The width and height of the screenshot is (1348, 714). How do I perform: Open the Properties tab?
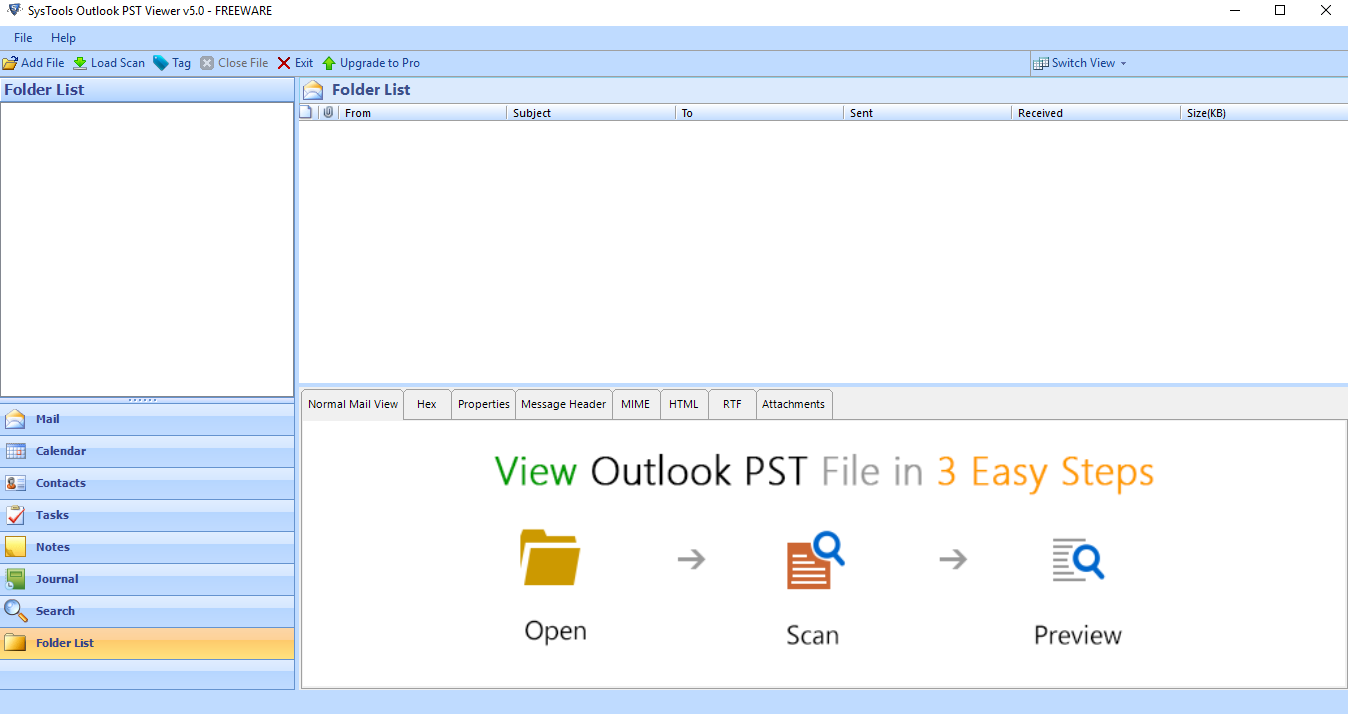(484, 404)
